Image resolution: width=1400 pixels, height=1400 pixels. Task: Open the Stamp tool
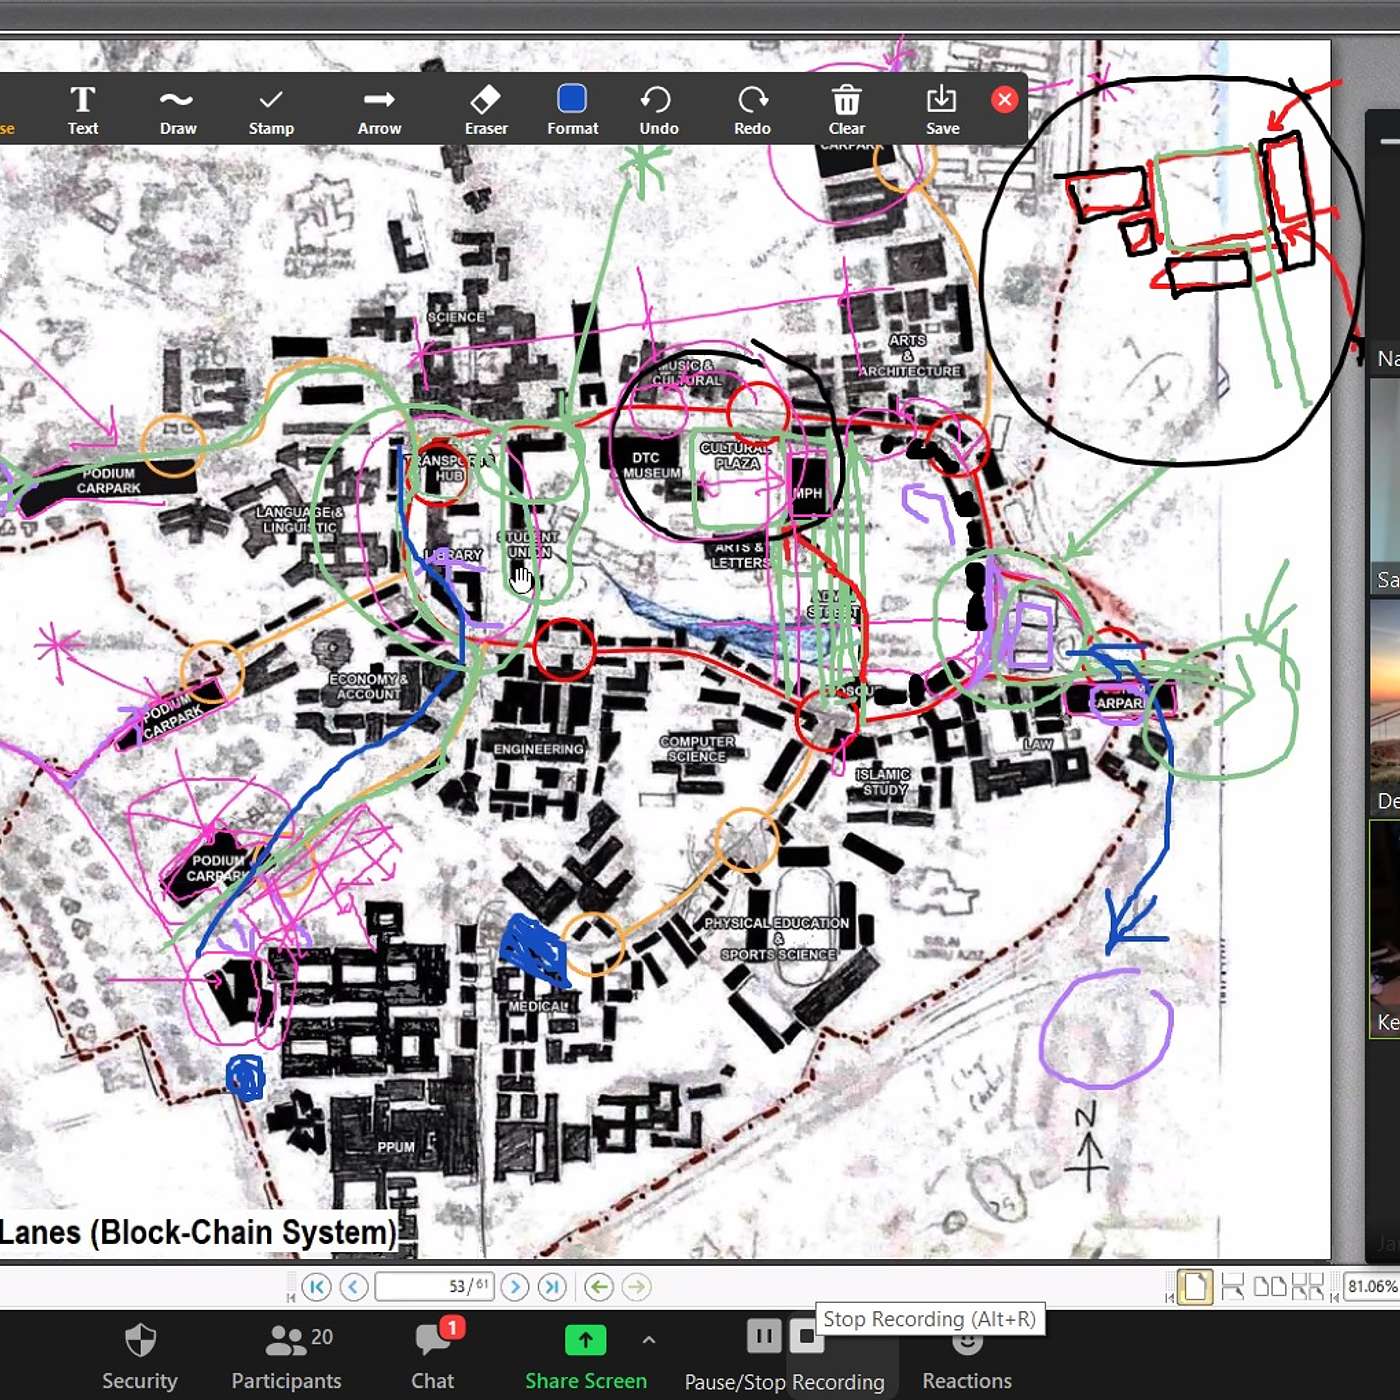pyautogui.click(x=270, y=108)
